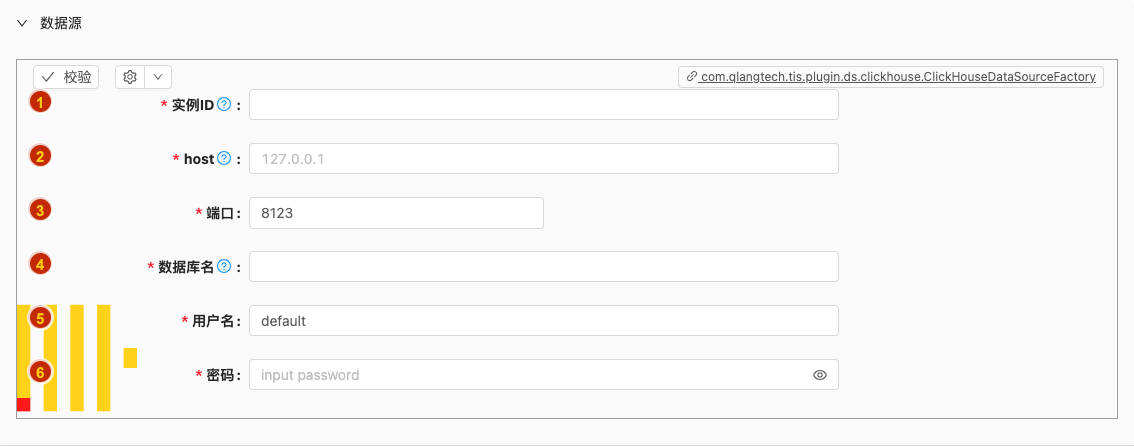
Task: Click red step marker number 6
Action: click(40, 372)
